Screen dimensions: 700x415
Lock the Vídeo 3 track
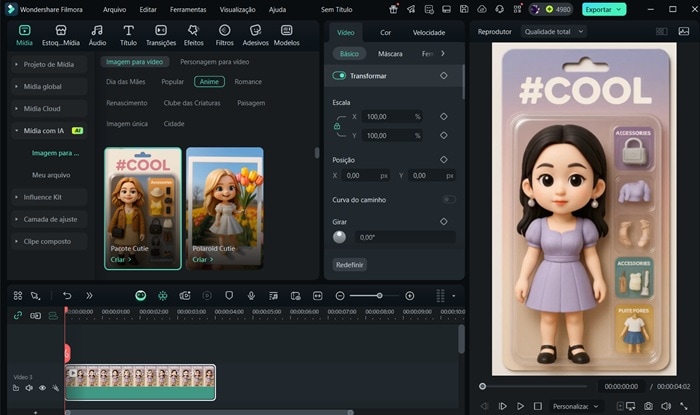16,388
